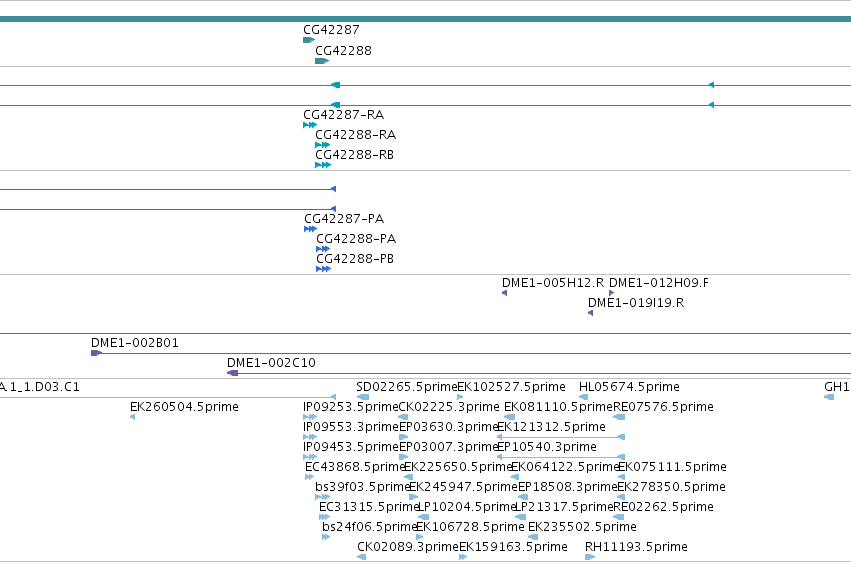This screenshot has height=562, width=851.
Task: Click the teal arrow glyph below CG42287
Action: pyautogui.click(x=309, y=40)
